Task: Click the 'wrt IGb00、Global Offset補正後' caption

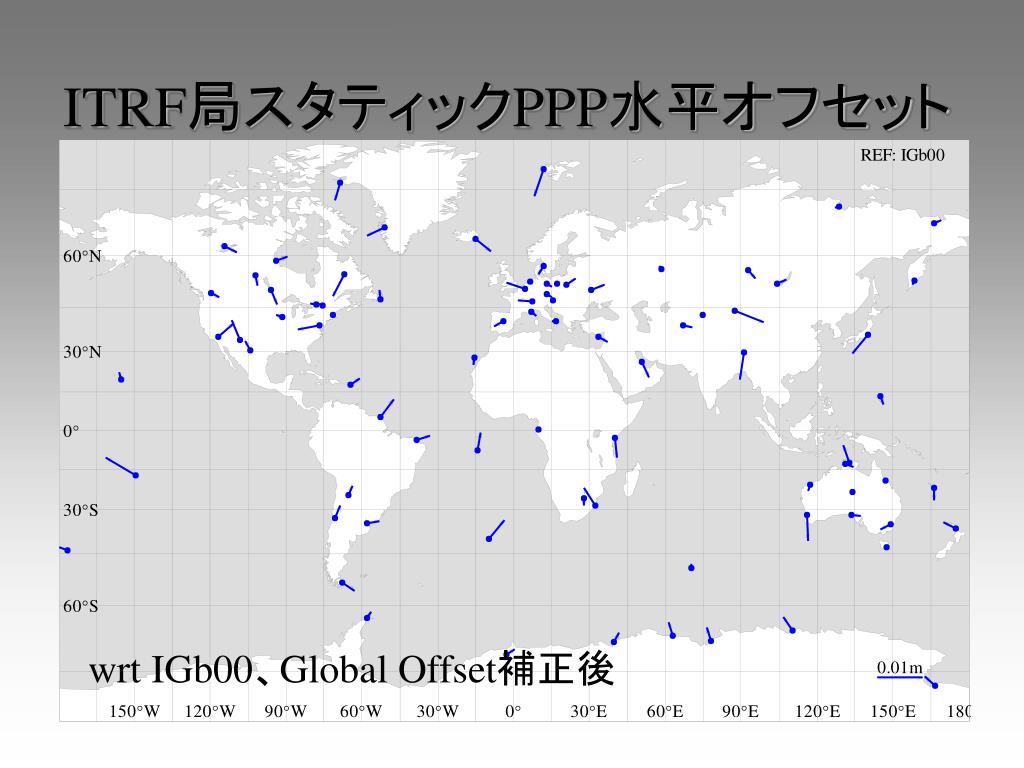Action: (351, 669)
